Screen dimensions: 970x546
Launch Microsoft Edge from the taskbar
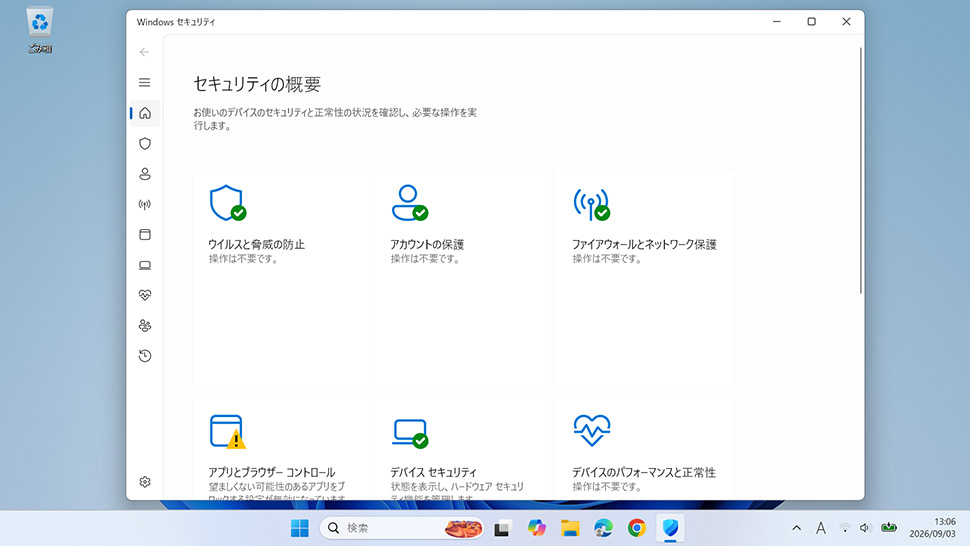click(603, 528)
